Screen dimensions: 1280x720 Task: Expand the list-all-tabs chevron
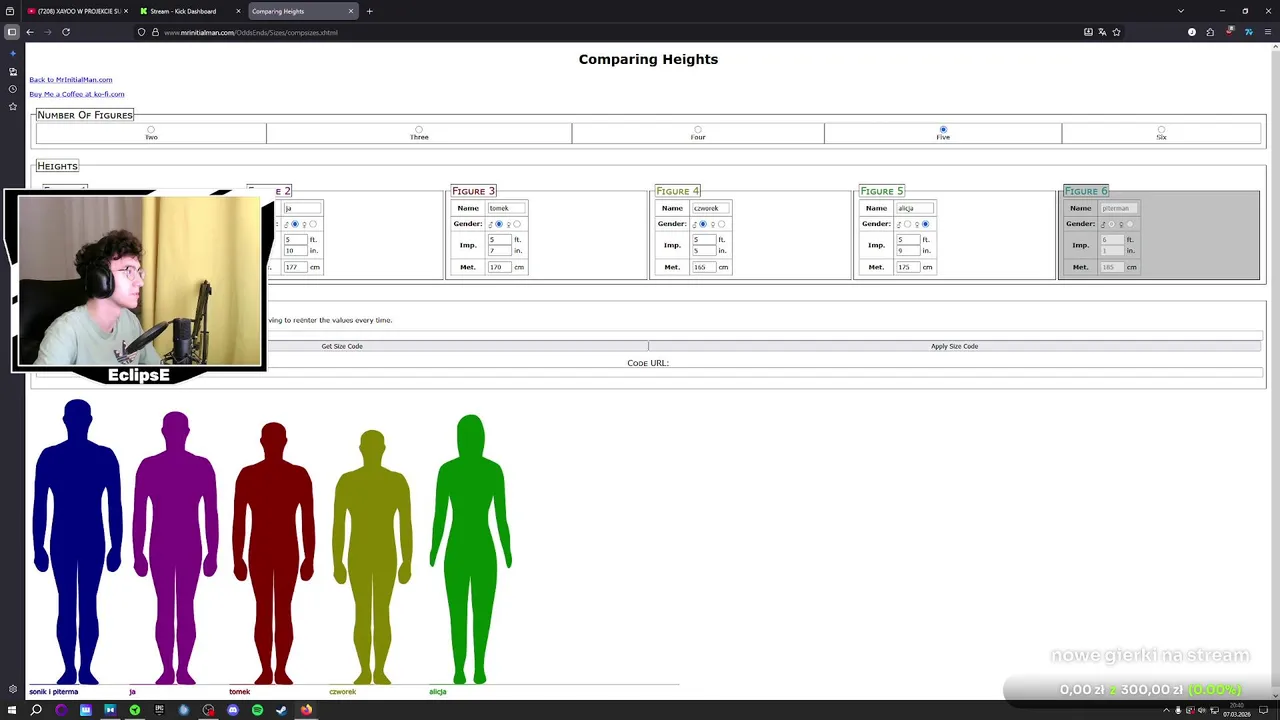tap(1181, 11)
